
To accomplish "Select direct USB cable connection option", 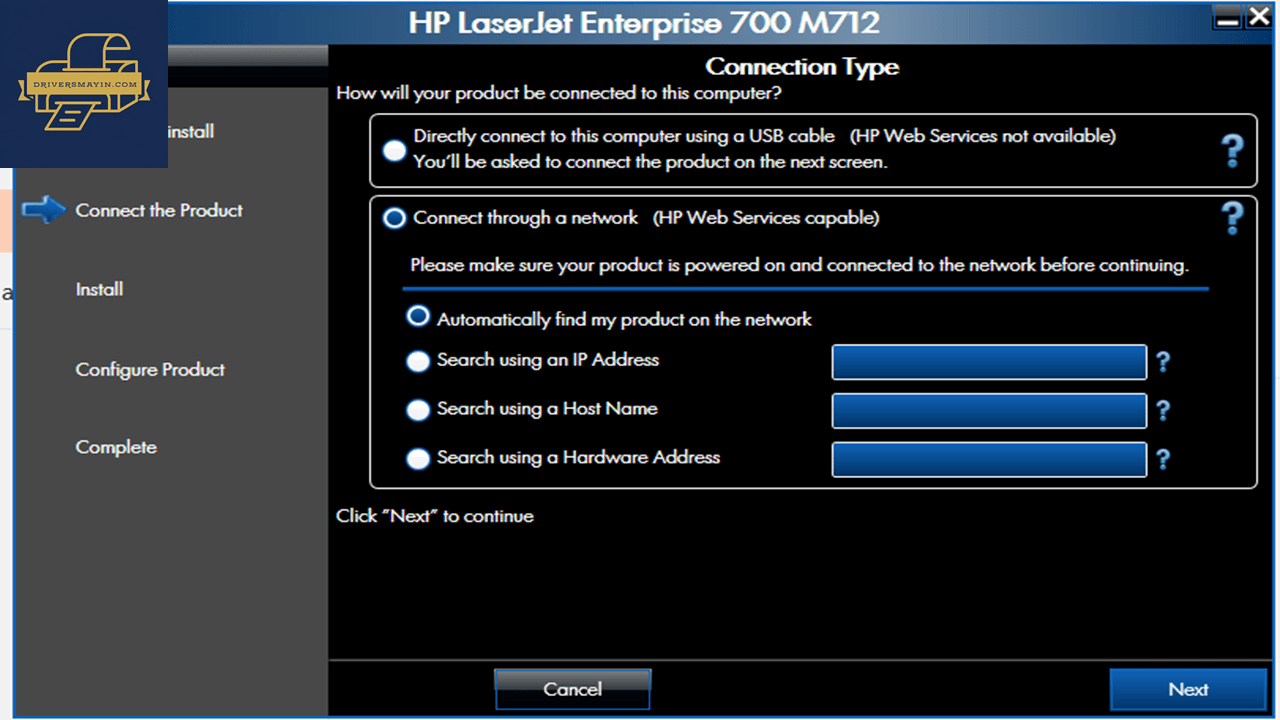I will [x=394, y=149].
